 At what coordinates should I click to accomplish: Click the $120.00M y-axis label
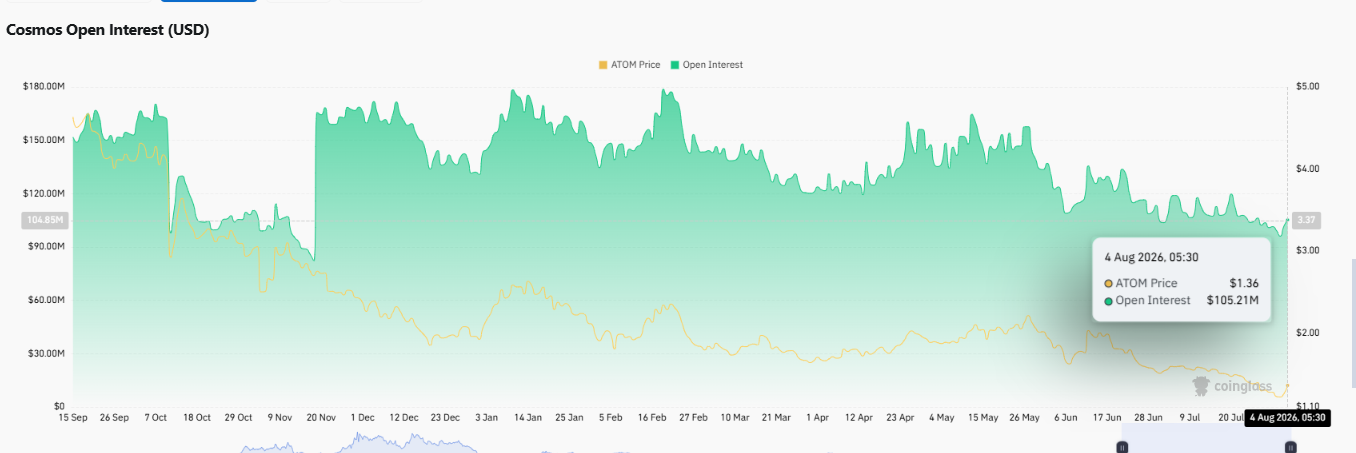coord(44,193)
